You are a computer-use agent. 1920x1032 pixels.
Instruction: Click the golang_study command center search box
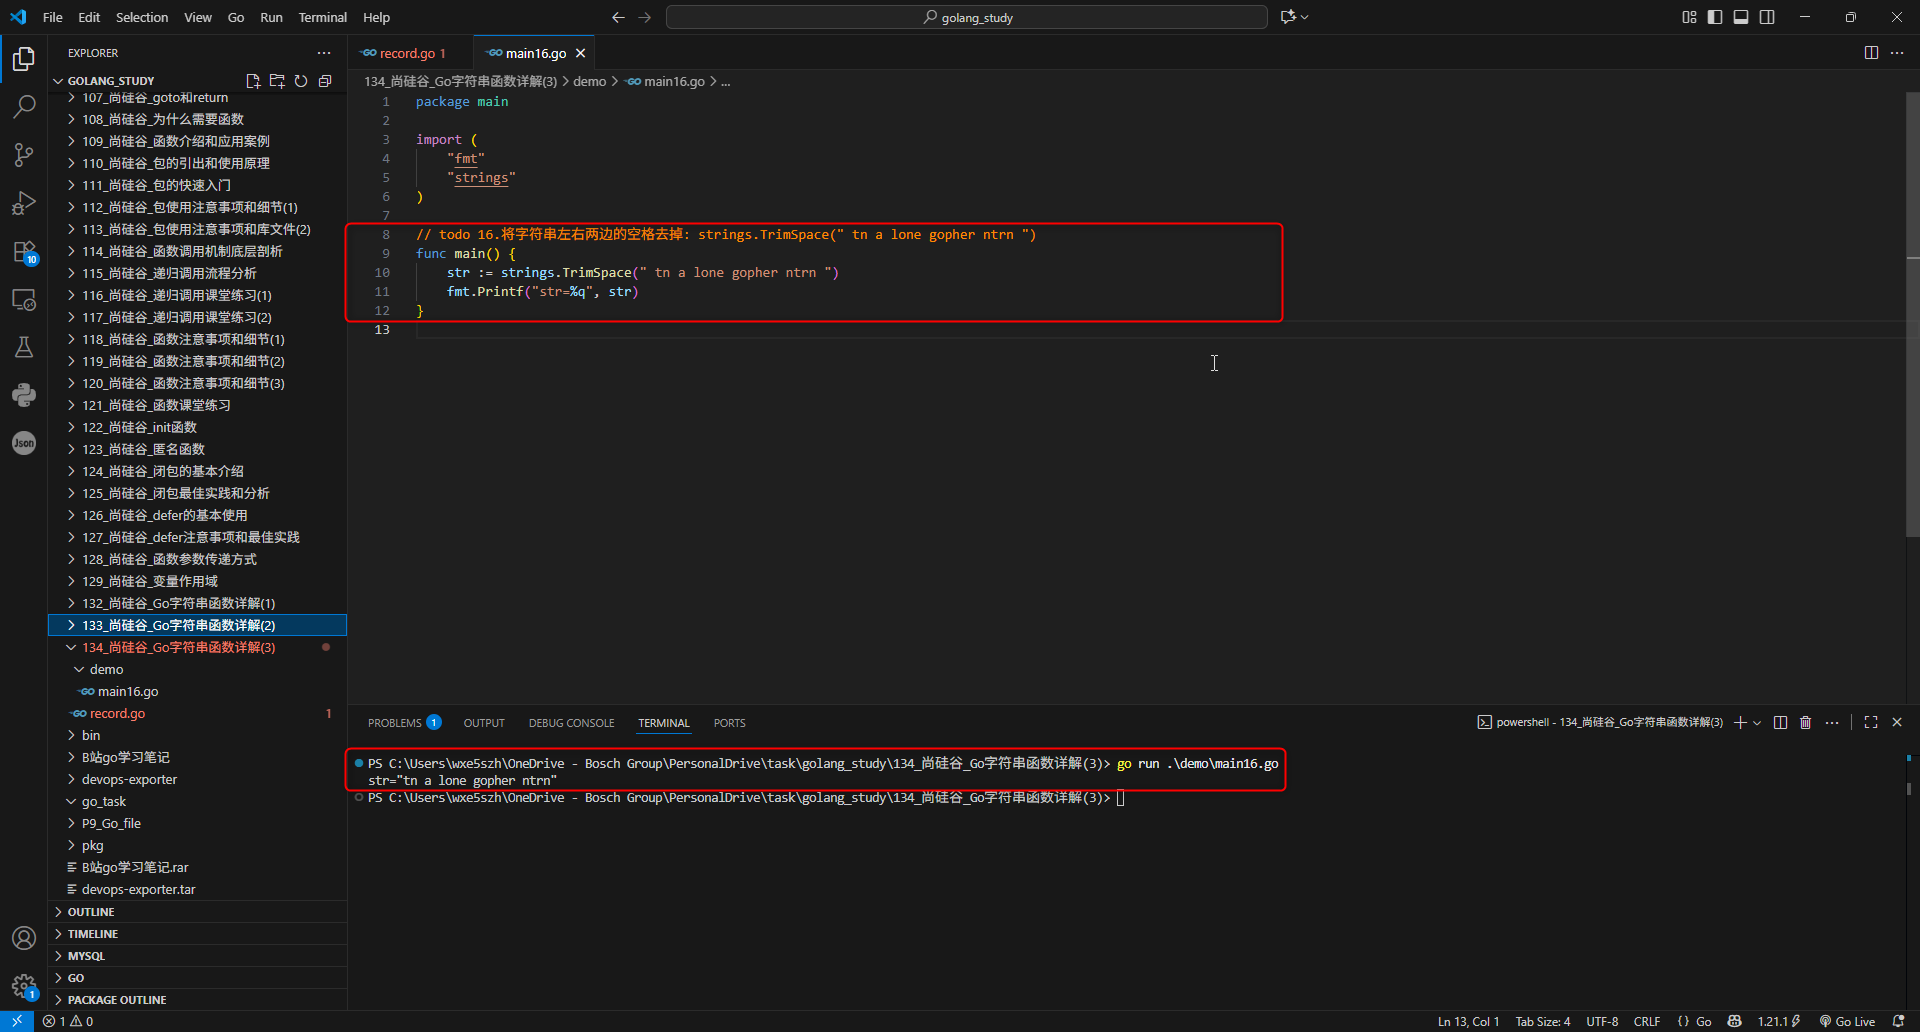tap(967, 17)
